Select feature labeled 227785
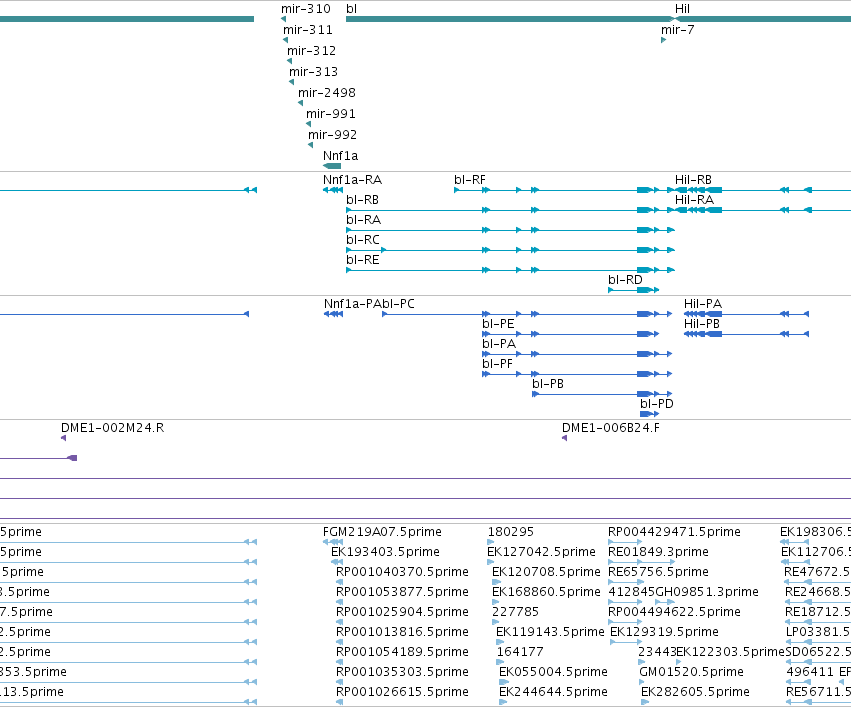The image size is (851, 707). pos(496,622)
